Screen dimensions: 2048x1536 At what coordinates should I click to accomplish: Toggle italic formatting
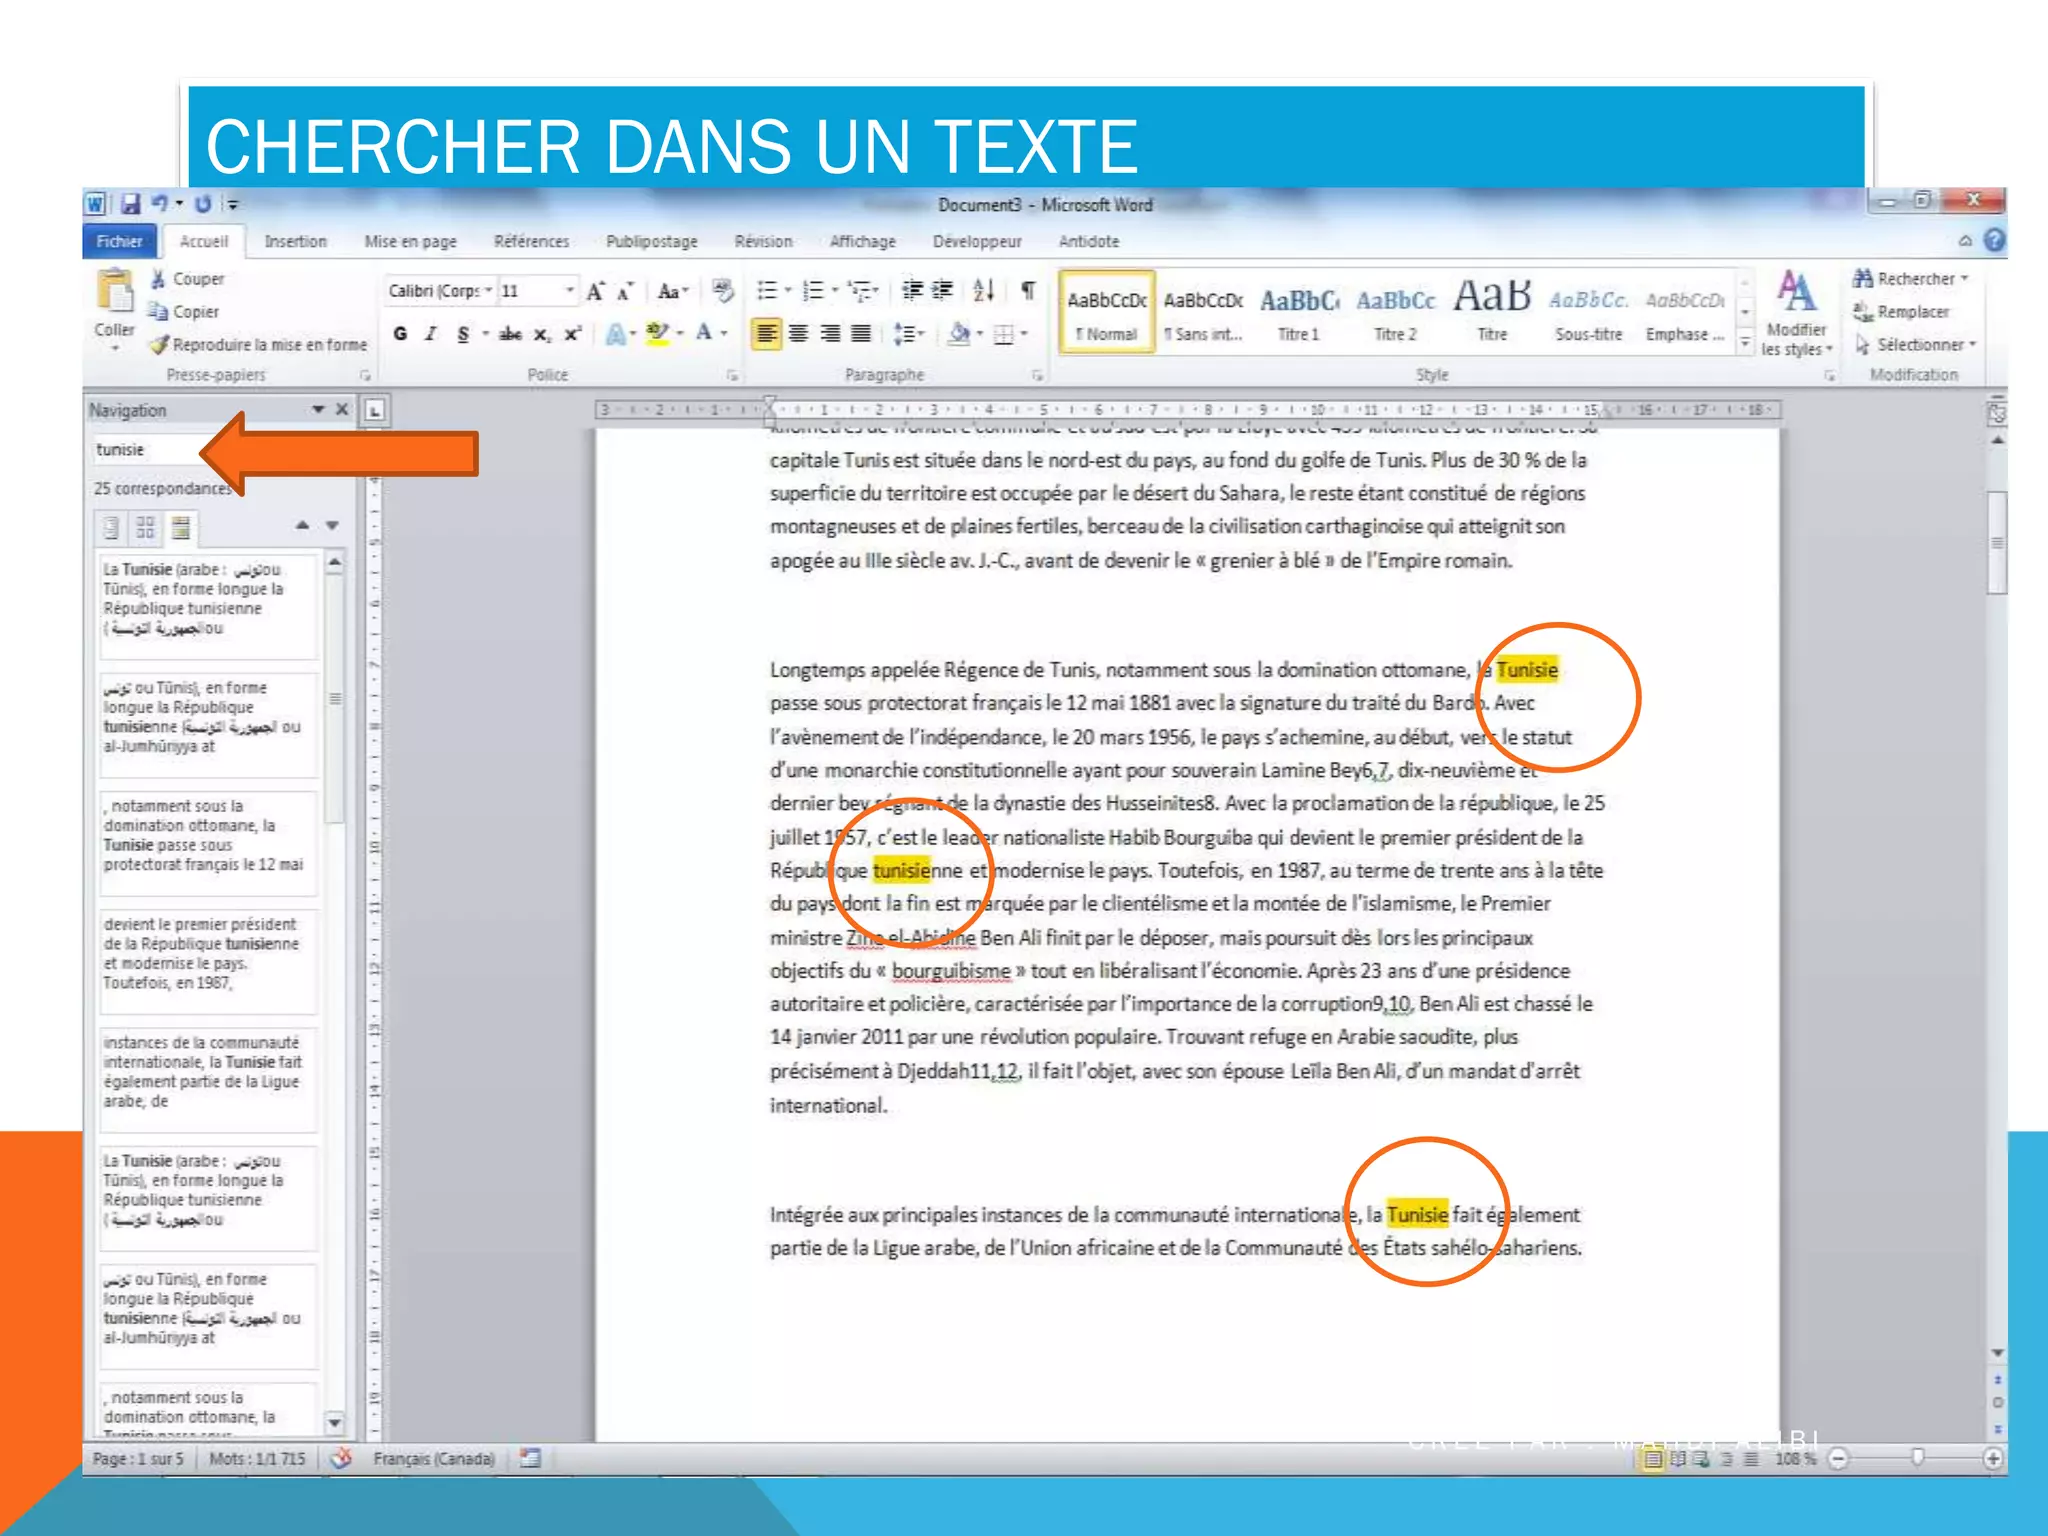(431, 334)
